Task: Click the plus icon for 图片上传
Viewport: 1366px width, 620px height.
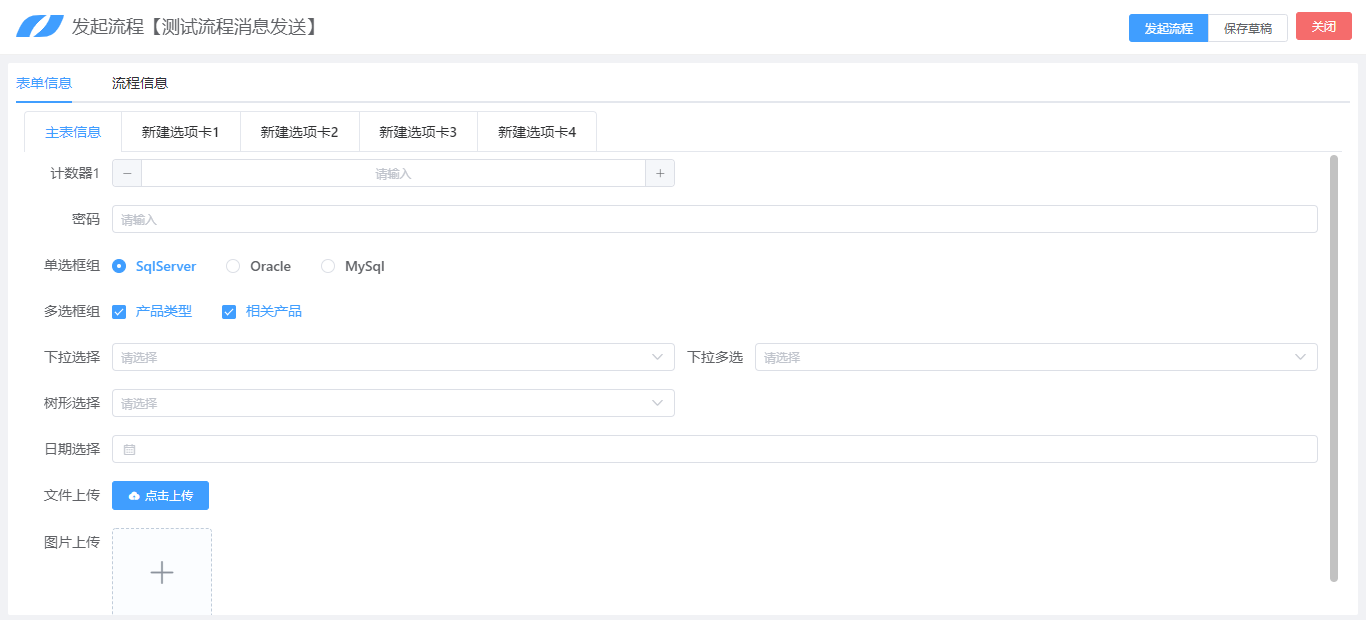Action: [162, 572]
